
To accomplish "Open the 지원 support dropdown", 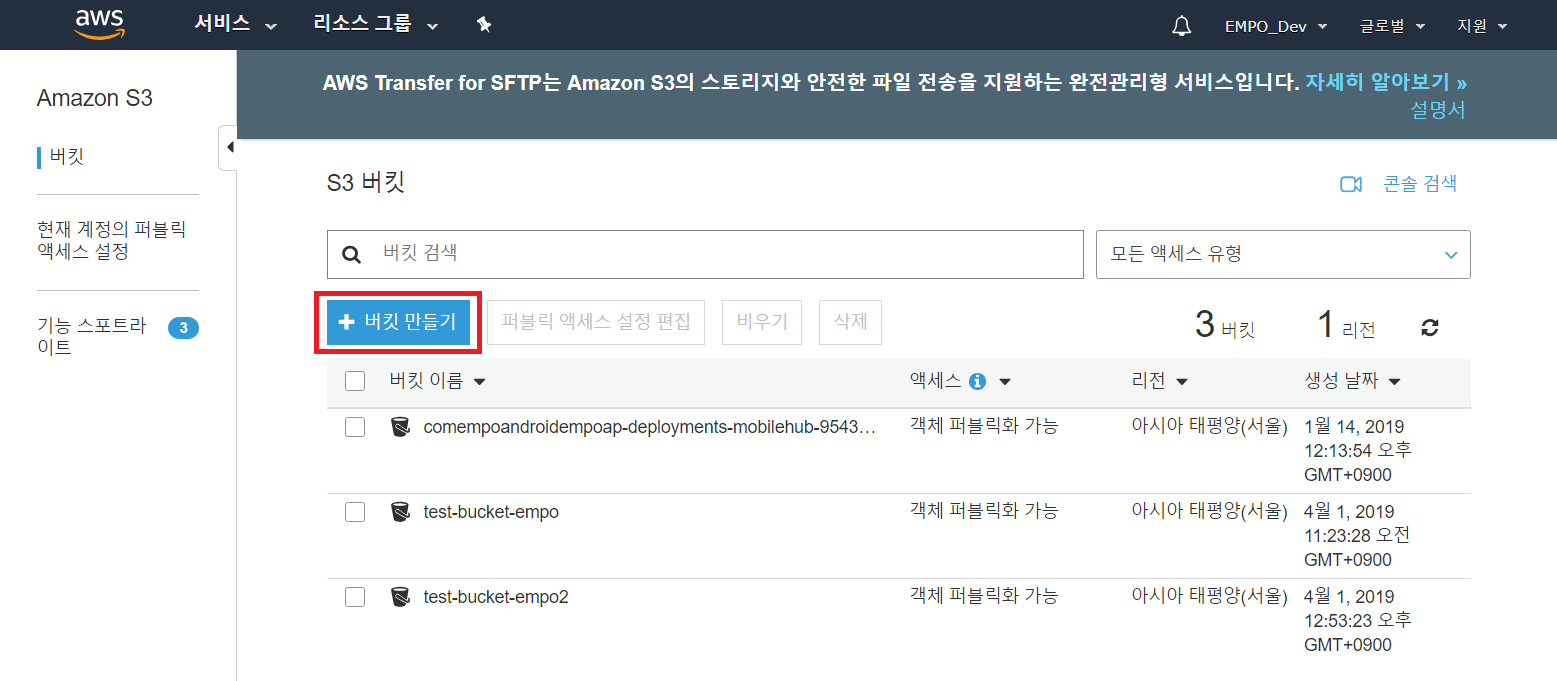I will (1483, 26).
